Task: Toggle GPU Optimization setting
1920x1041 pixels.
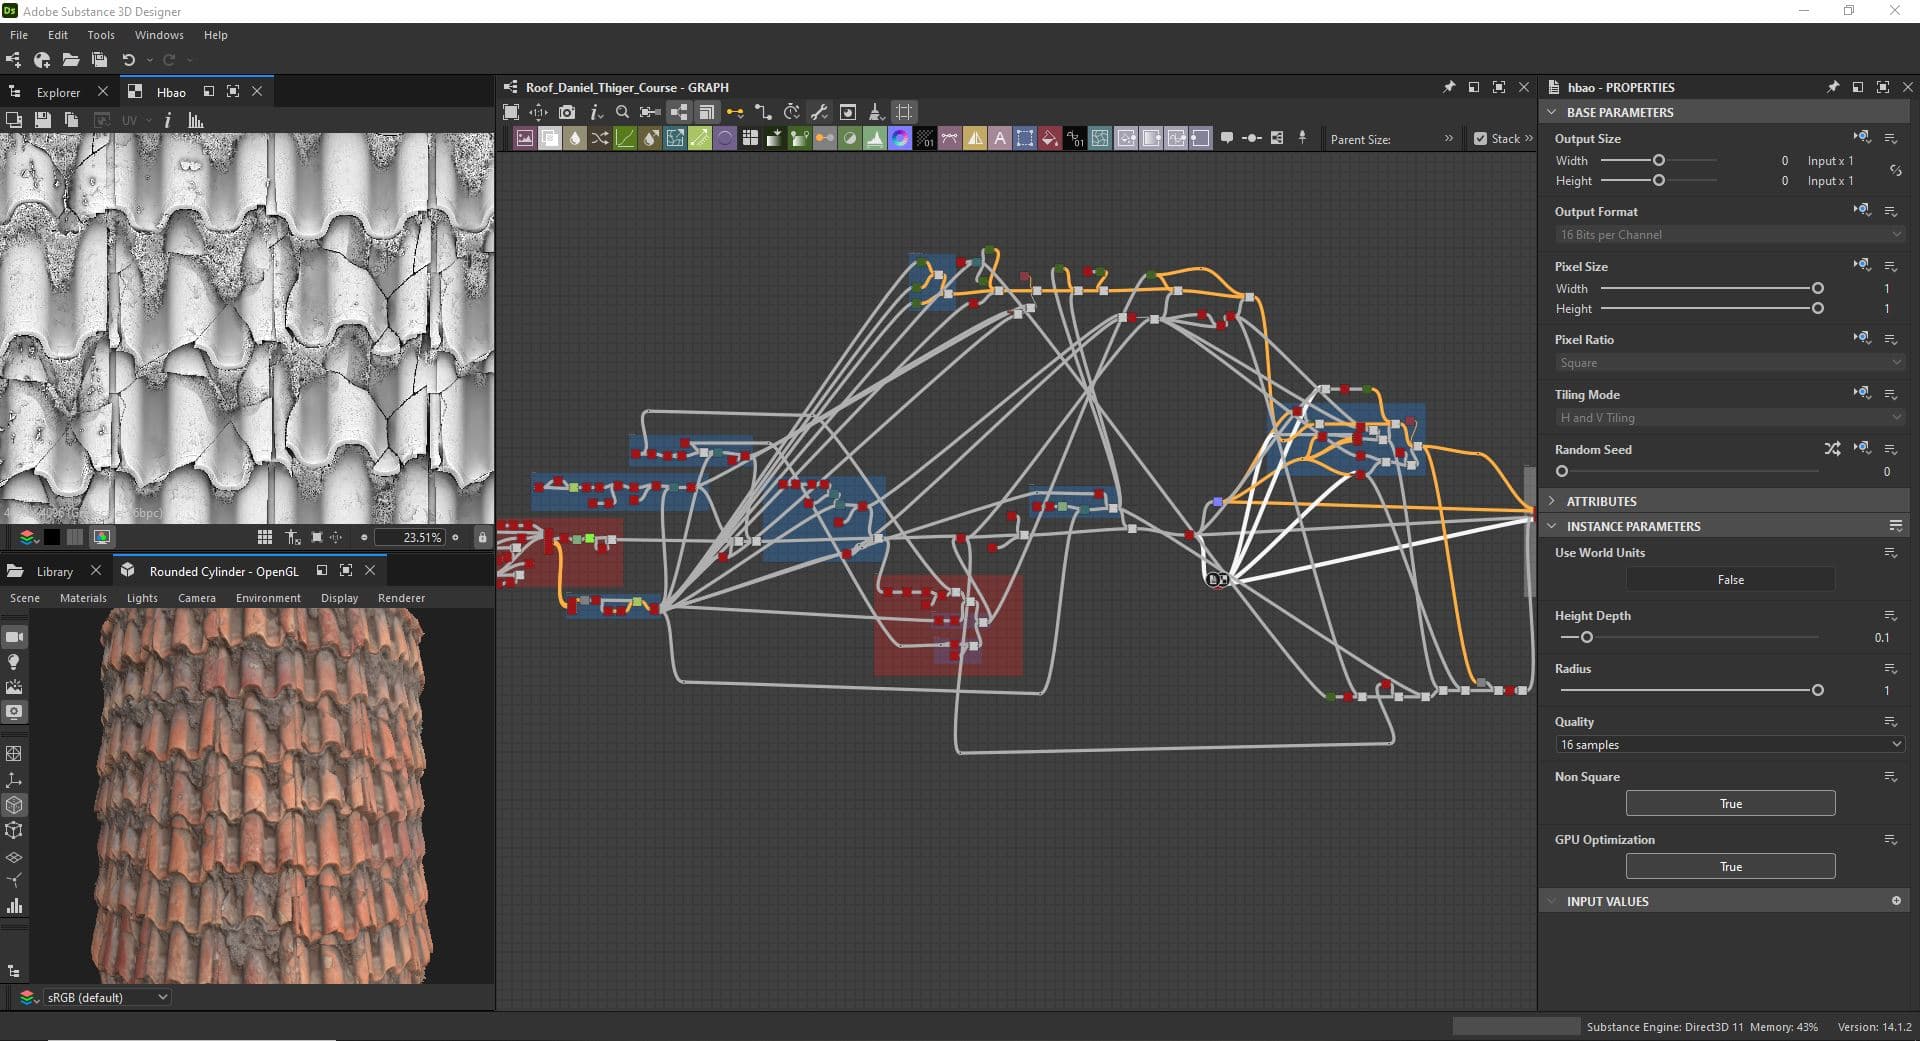Action: [x=1730, y=866]
